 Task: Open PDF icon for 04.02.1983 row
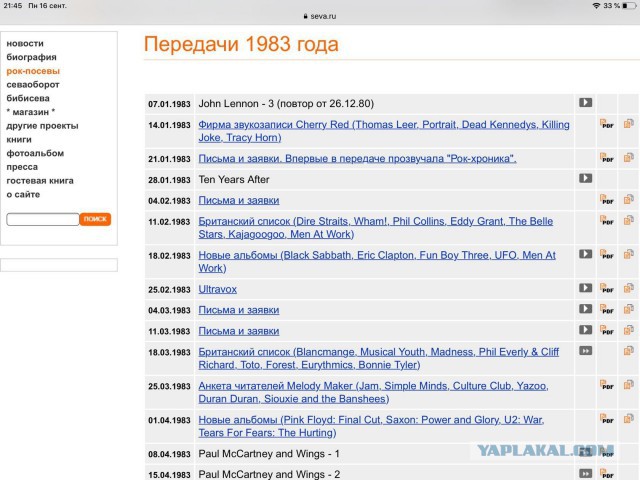(x=607, y=200)
